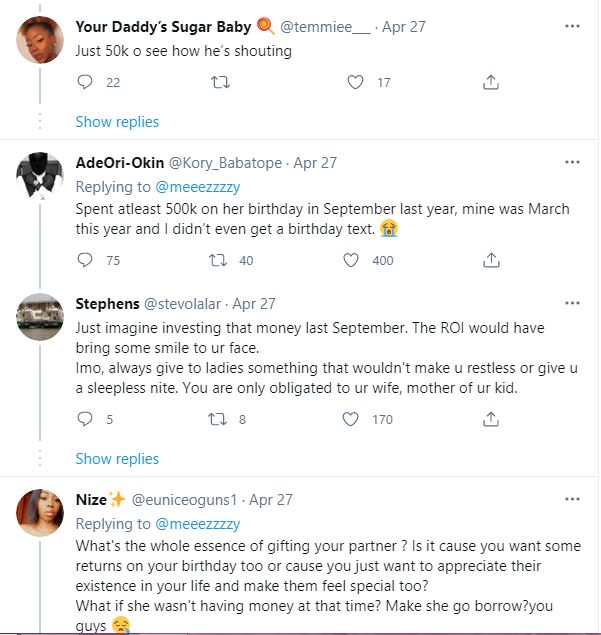Open more options on AdeOri-Okin's tweet

(x=571, y=162)
